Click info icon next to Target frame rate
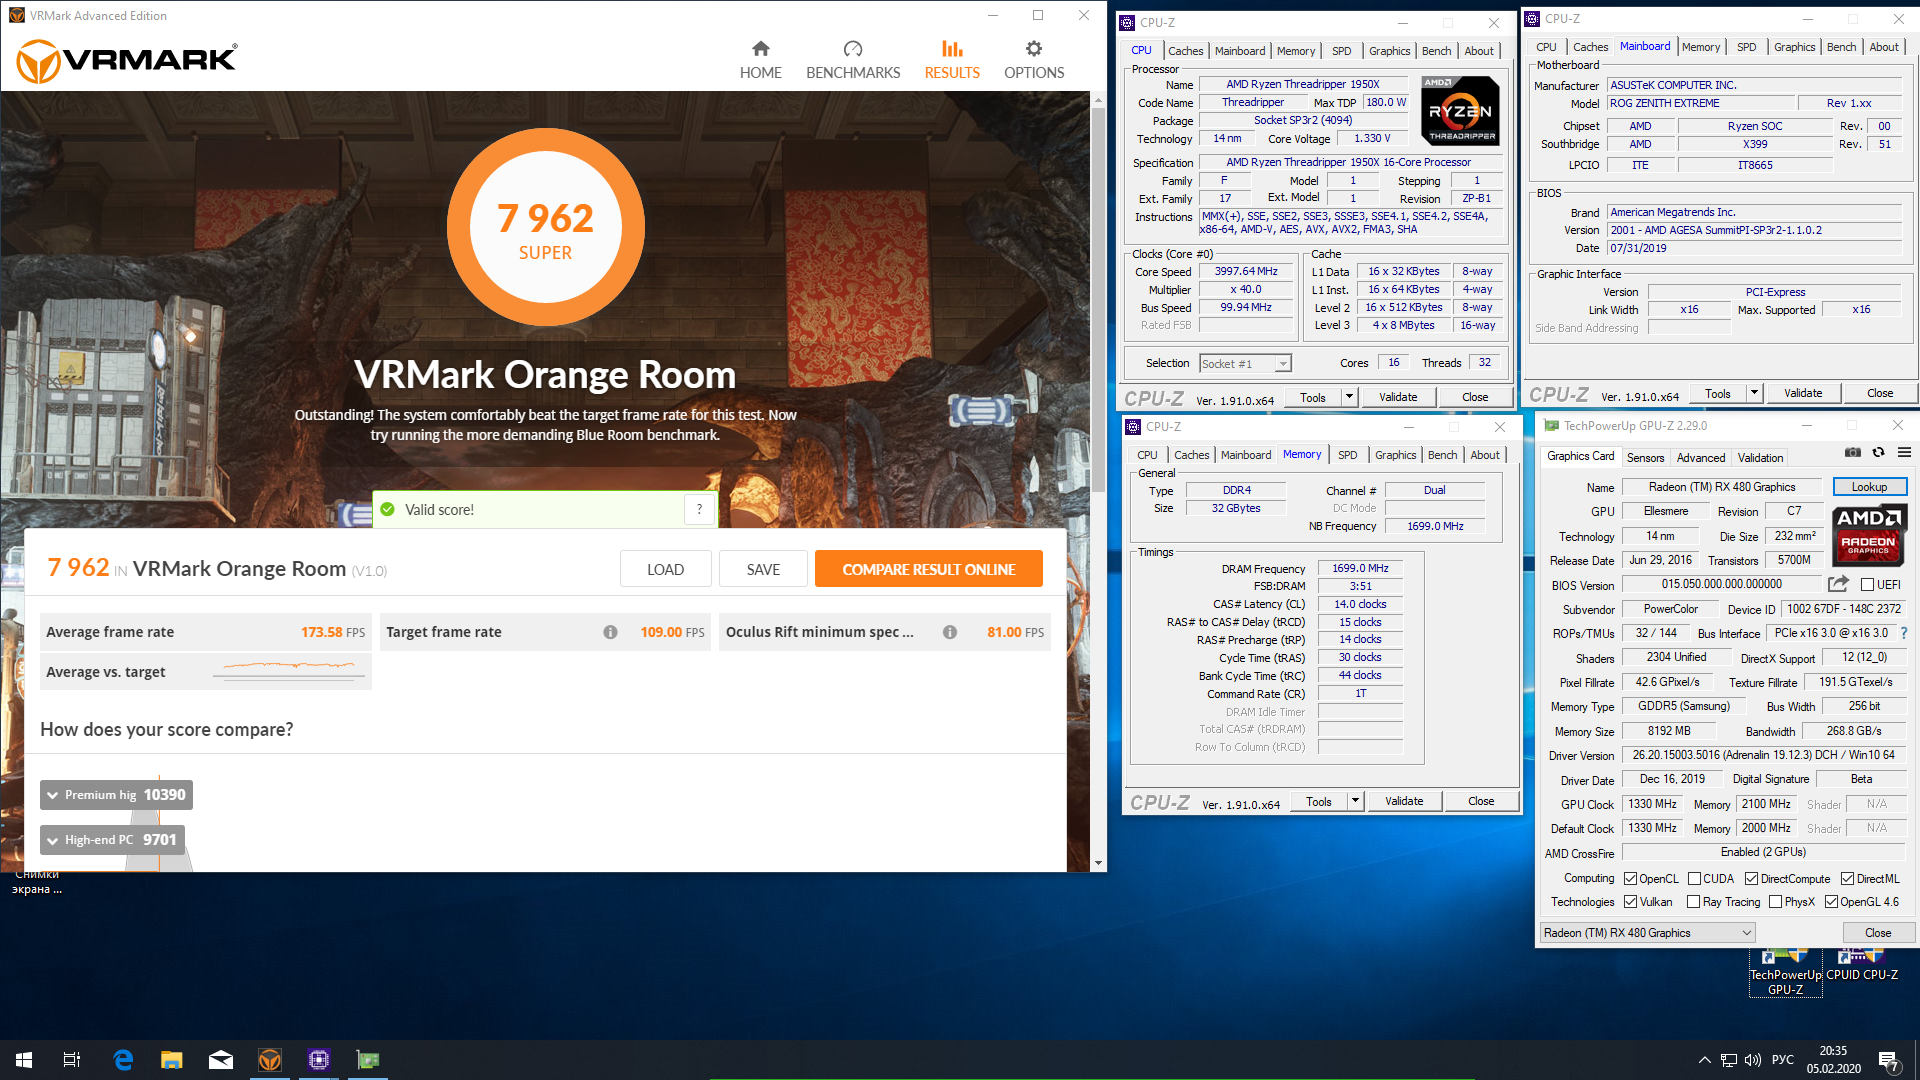1920x1080 pixels. (610, 632)
